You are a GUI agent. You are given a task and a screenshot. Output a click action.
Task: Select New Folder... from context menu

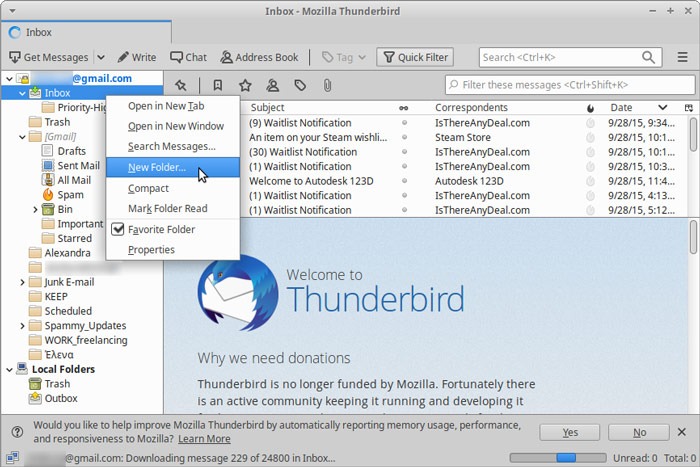(173, 167)
